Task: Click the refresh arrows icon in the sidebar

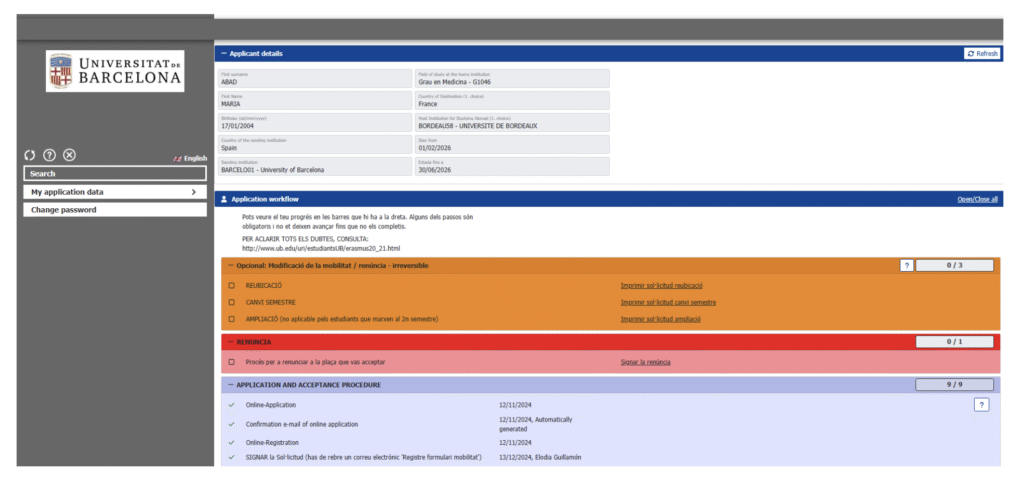Action: coord(30,155)
